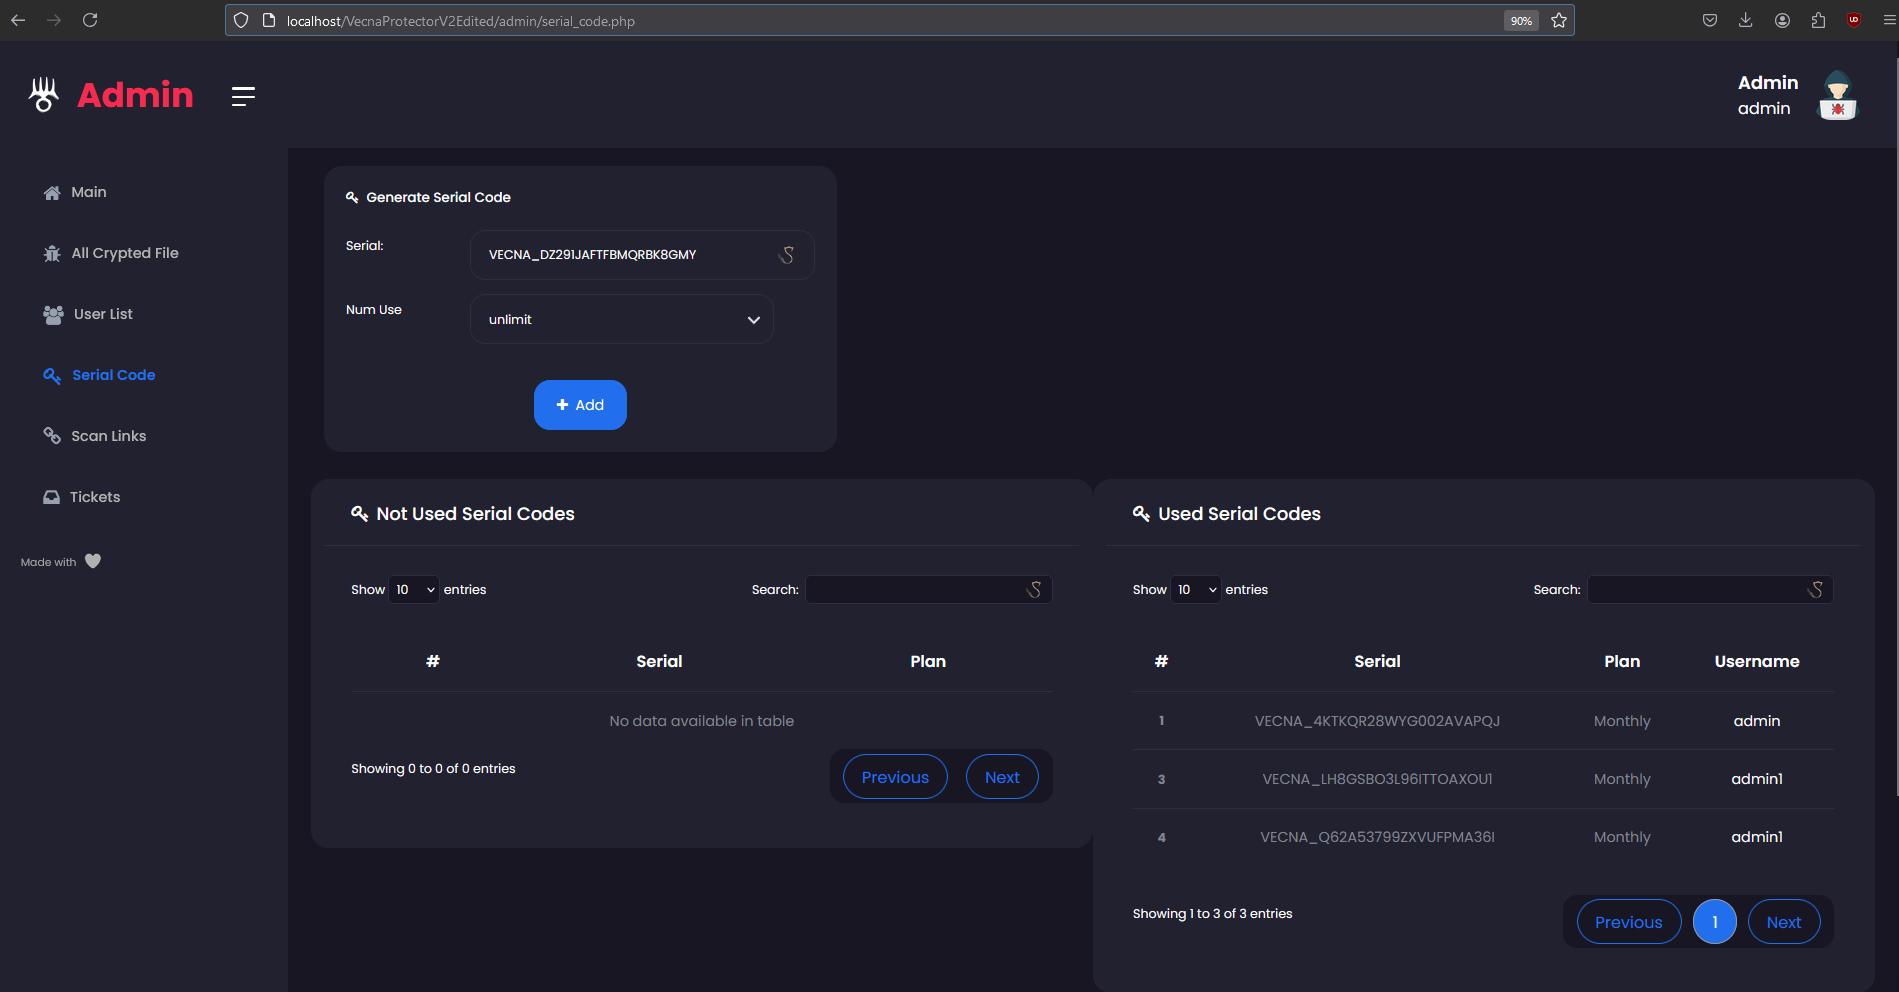Select serial VECNA_Q62A53799ZXVUFPMA36I
This screenshot has width=1899, height=992.
tap(1377, 837)
